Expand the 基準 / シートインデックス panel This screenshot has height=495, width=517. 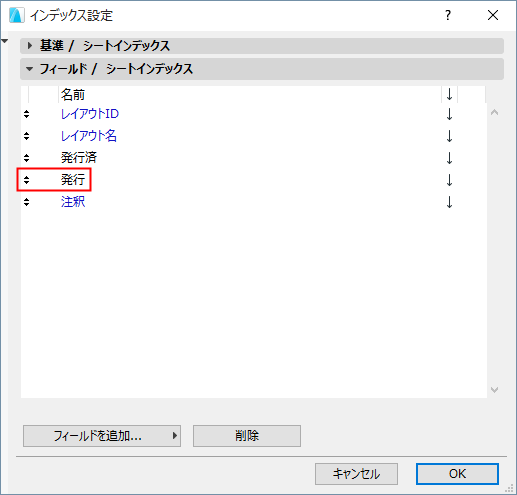[x=30, y=45]
